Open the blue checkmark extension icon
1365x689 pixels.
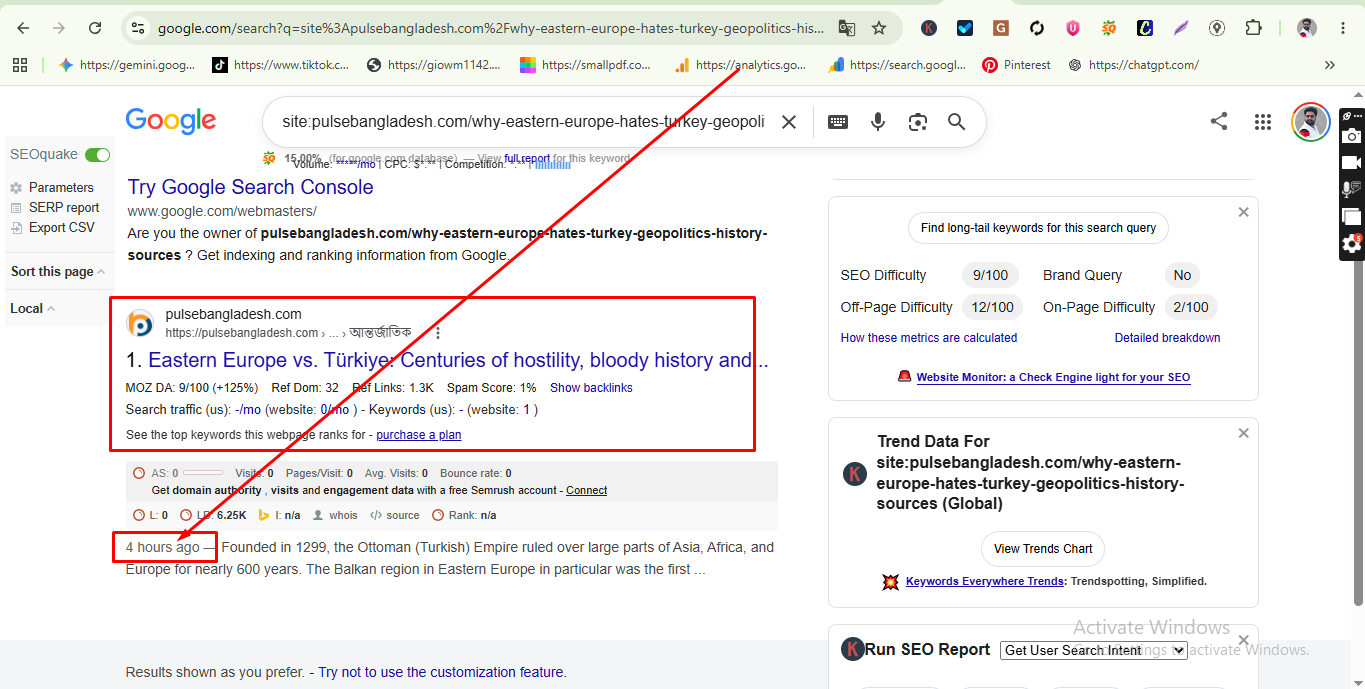(965, 28)
